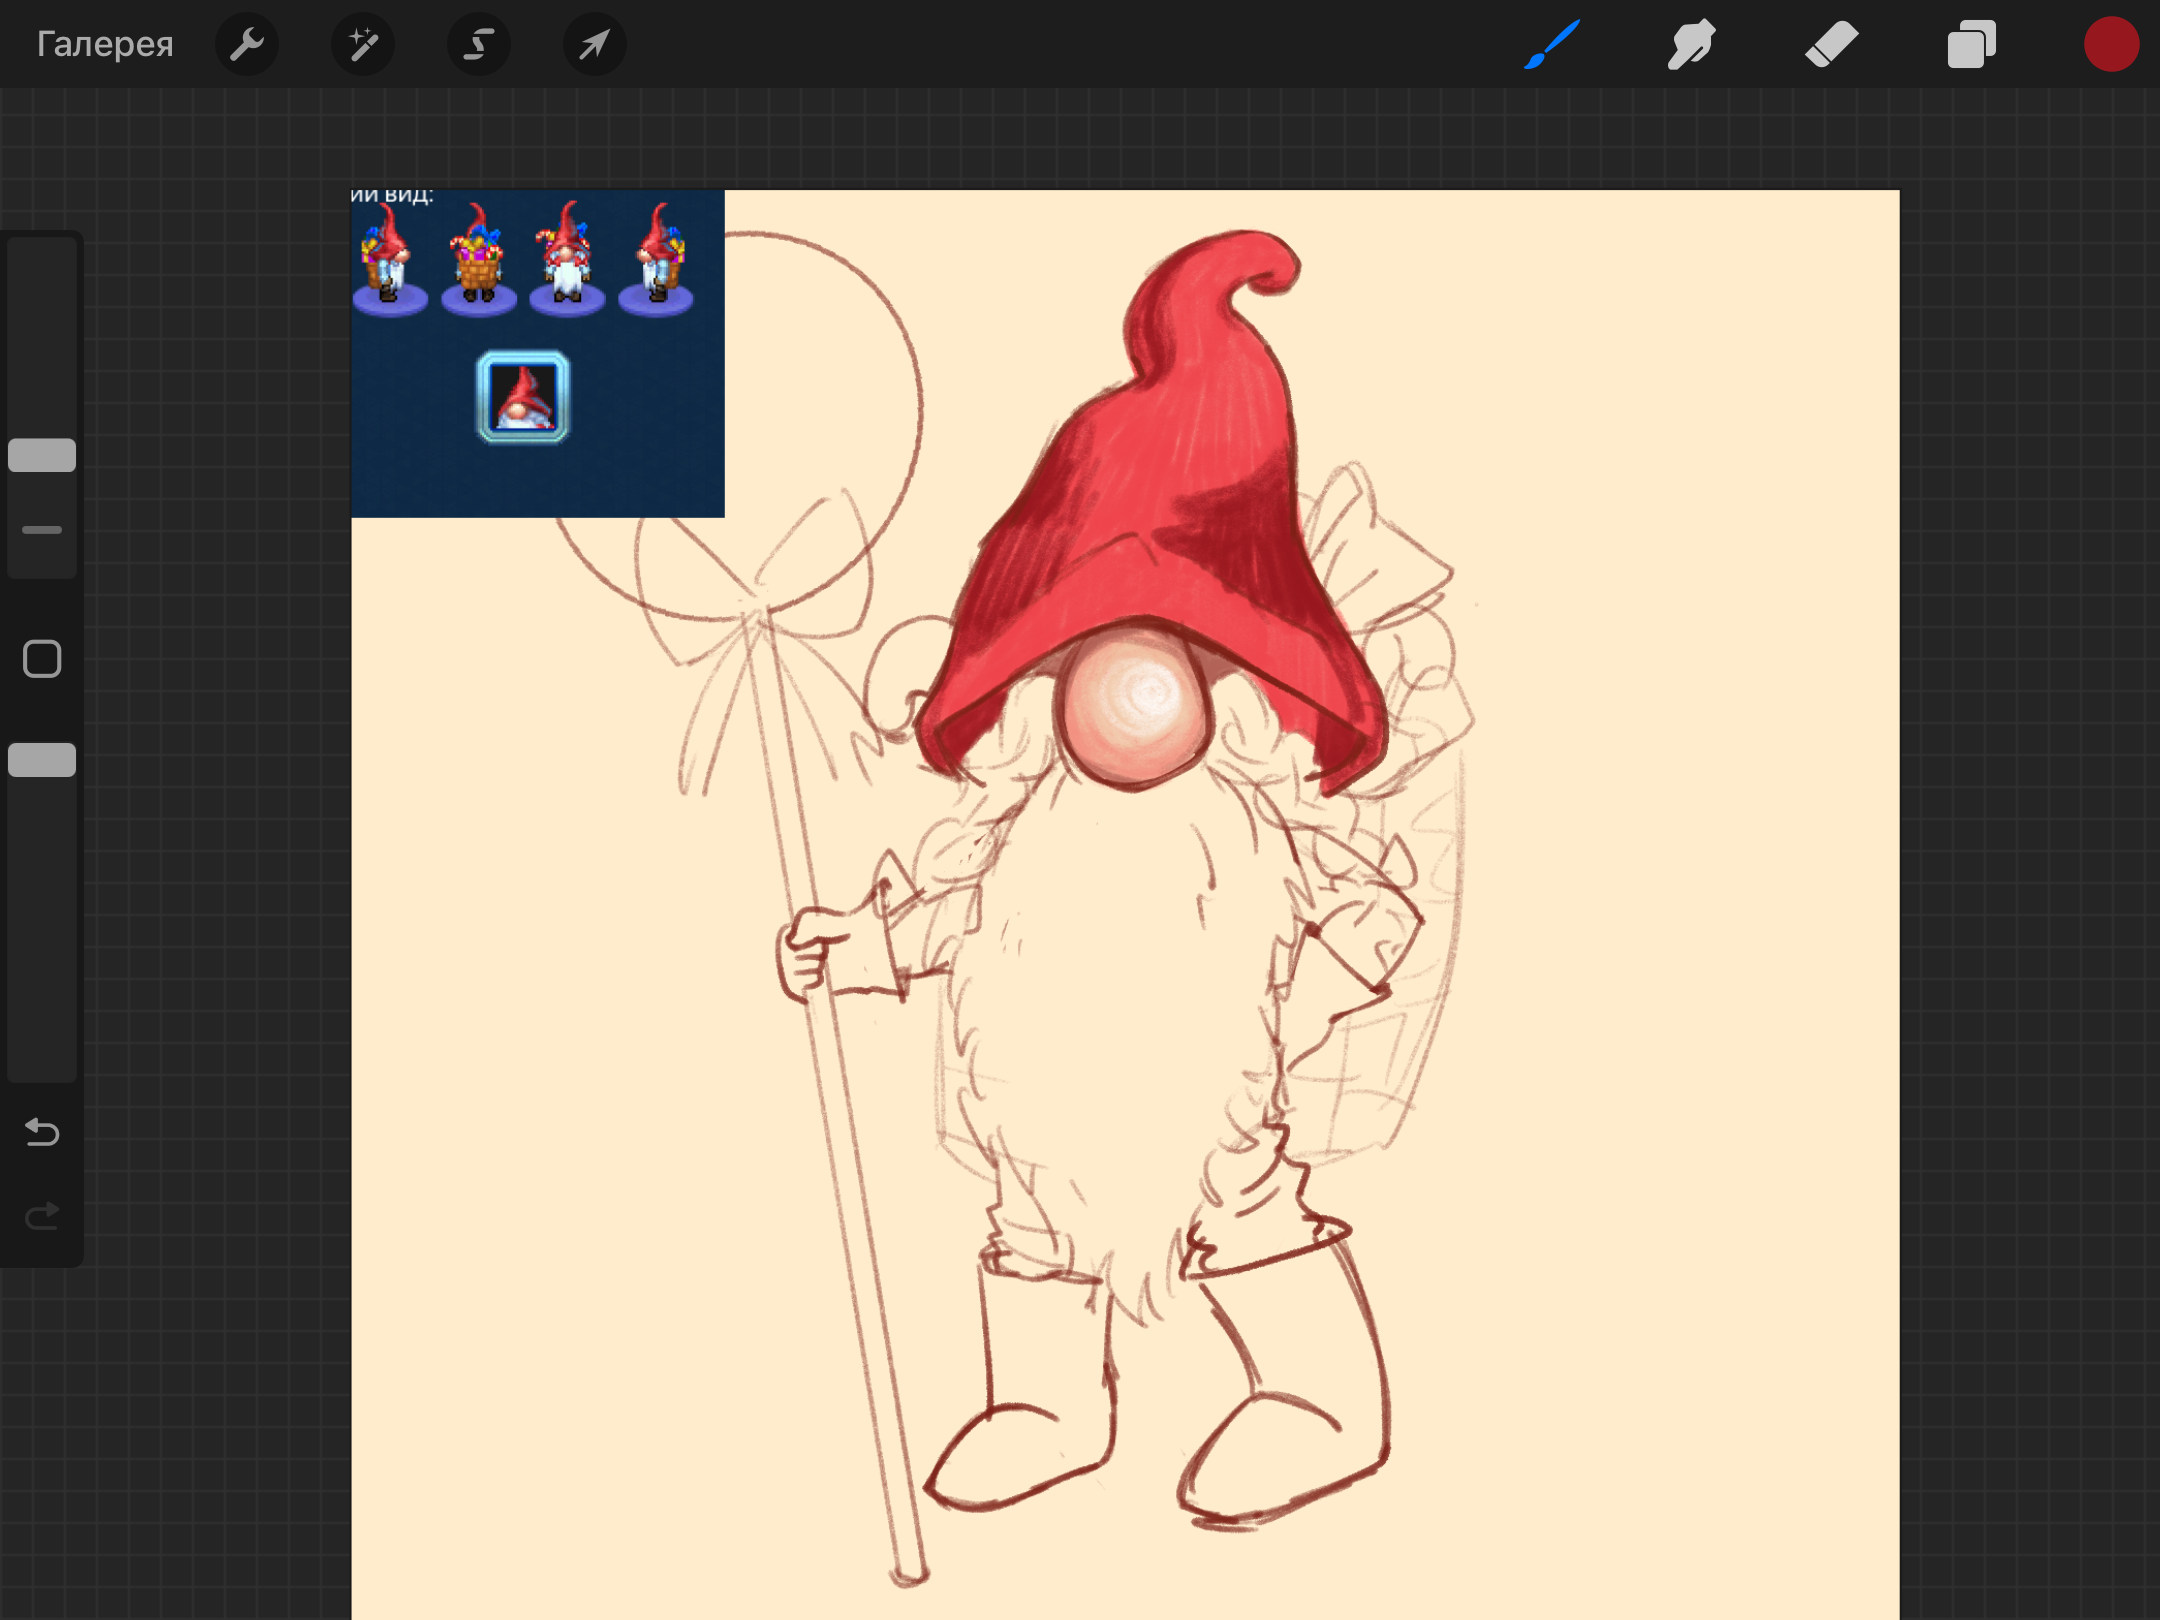2160x1620 pixels.
Task: Open the Layers panel
Action: [1971, 44]
